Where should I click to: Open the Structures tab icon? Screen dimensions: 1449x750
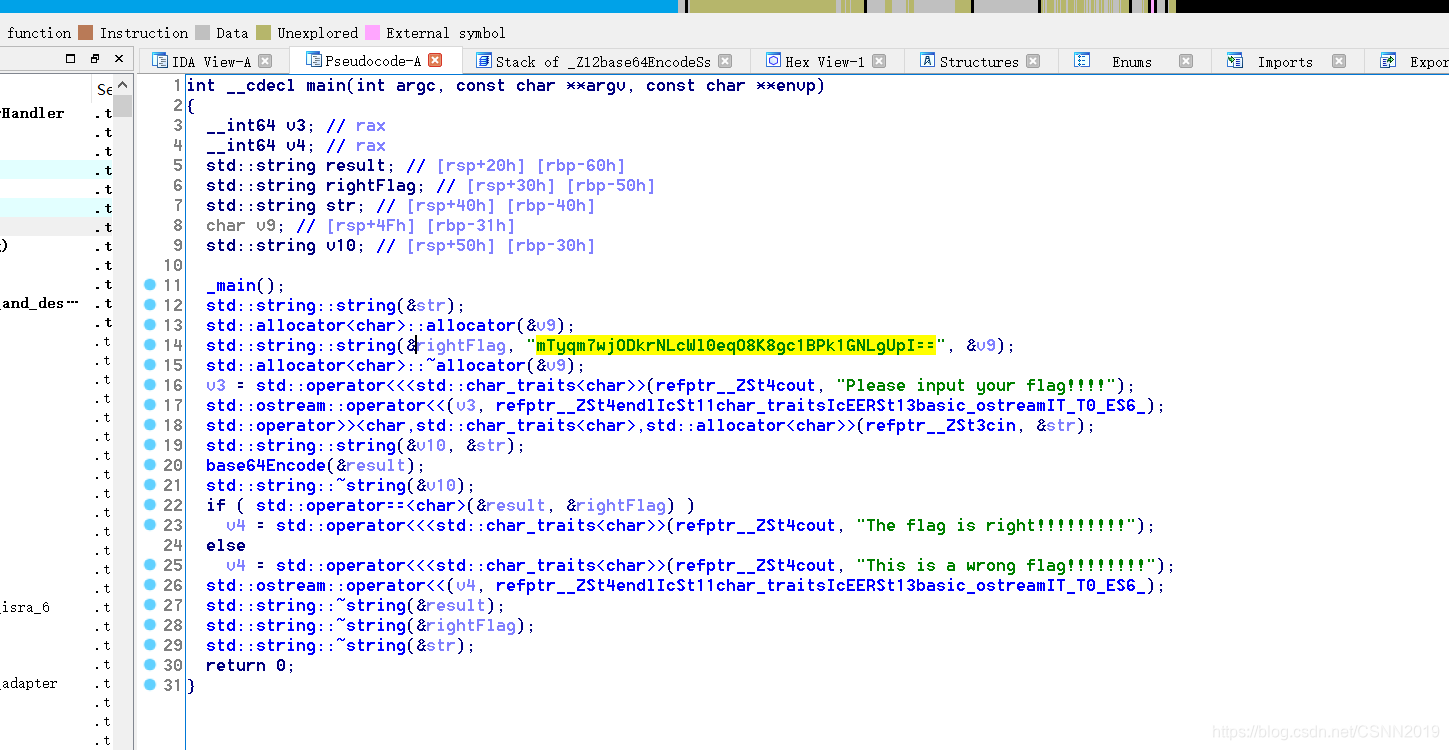point(927,61)
